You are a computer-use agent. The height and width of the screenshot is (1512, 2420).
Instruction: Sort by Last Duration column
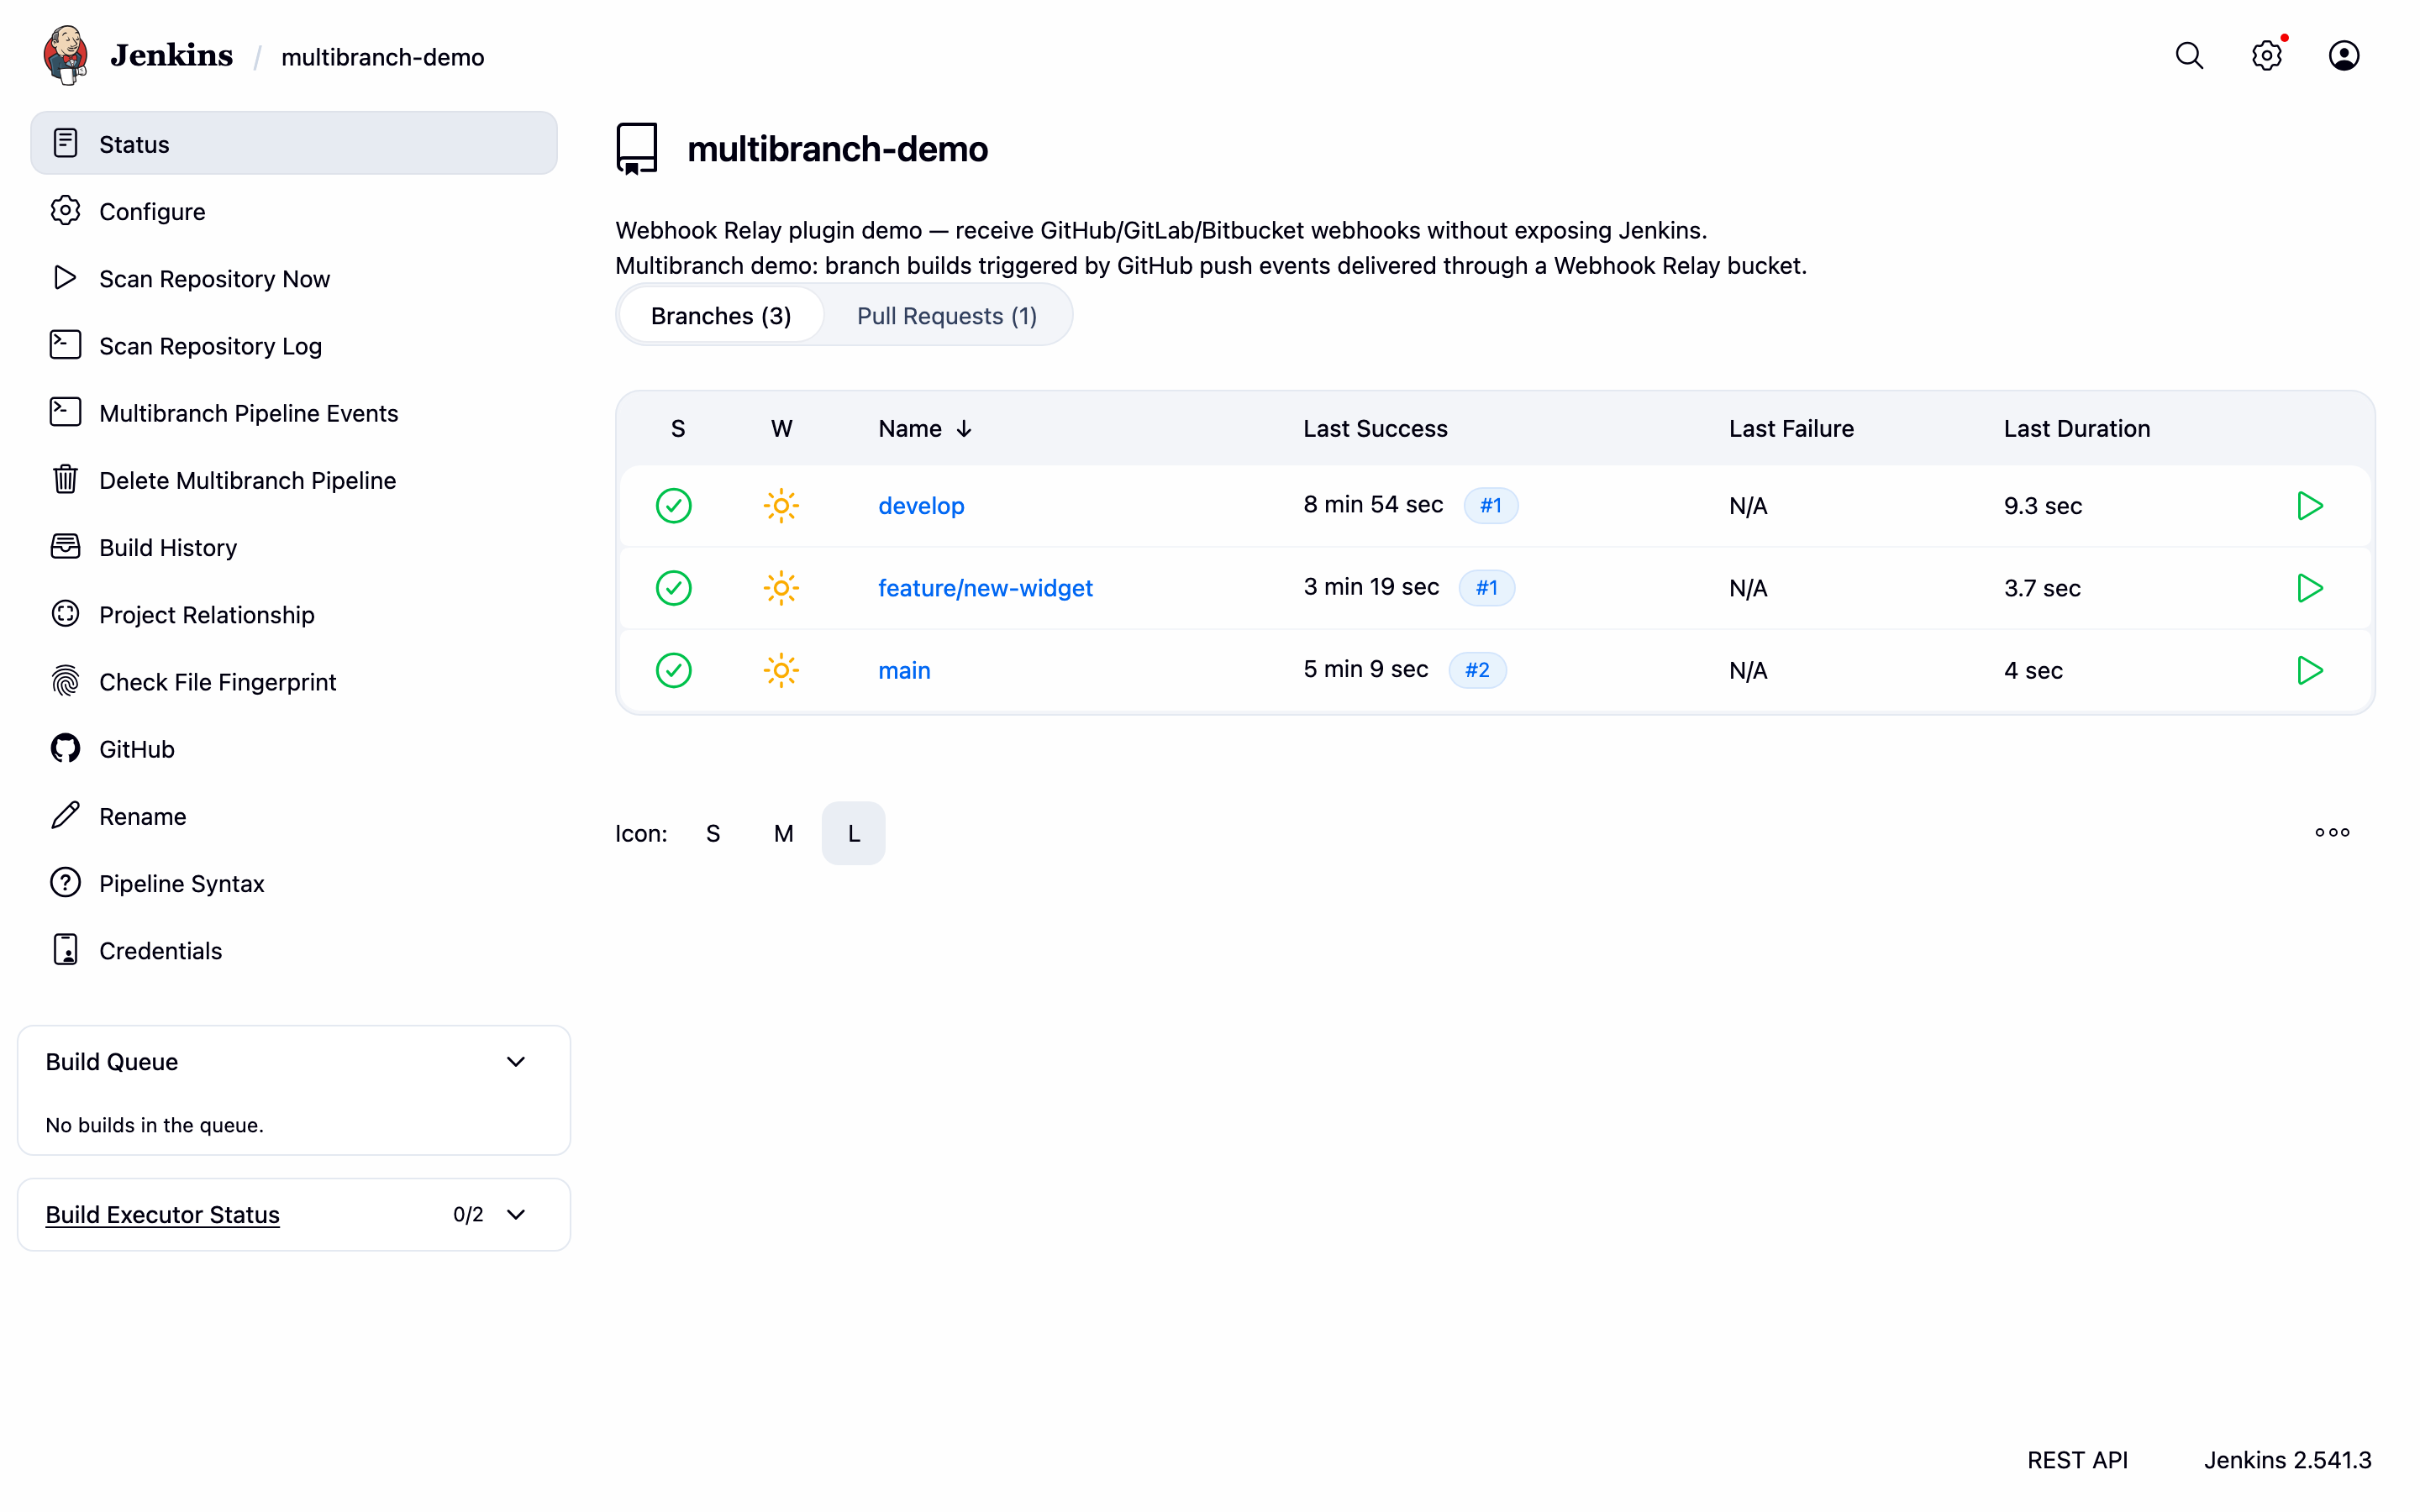click(2076, 429)
